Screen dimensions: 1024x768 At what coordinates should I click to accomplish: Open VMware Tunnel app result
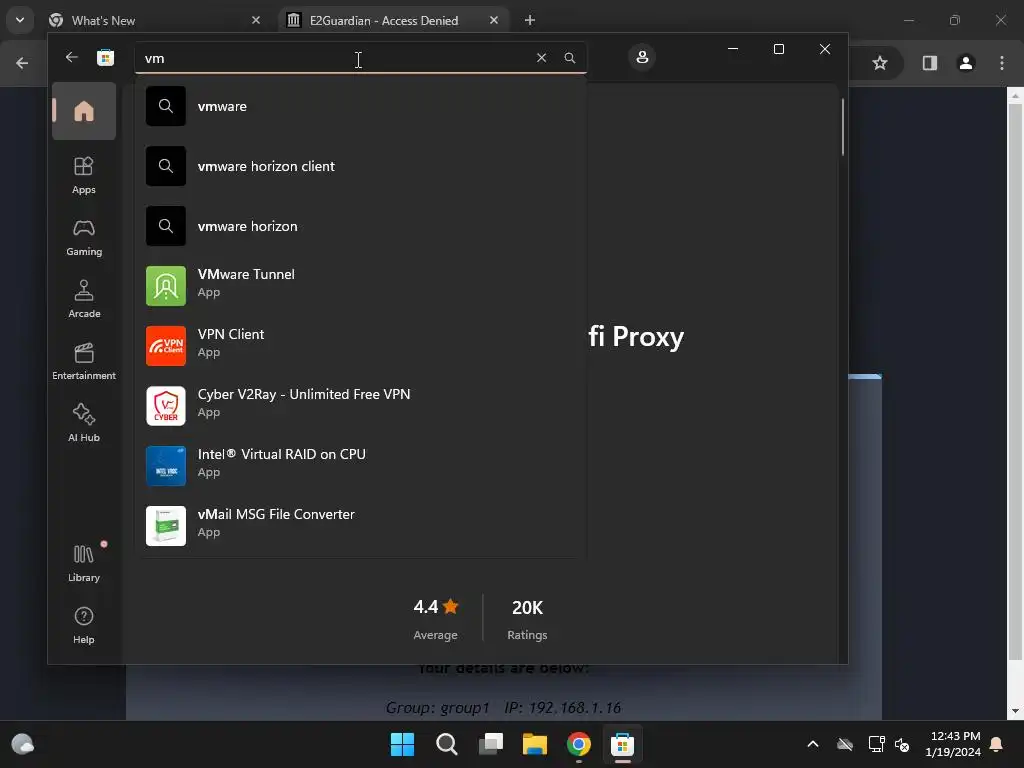click(360, 286)
